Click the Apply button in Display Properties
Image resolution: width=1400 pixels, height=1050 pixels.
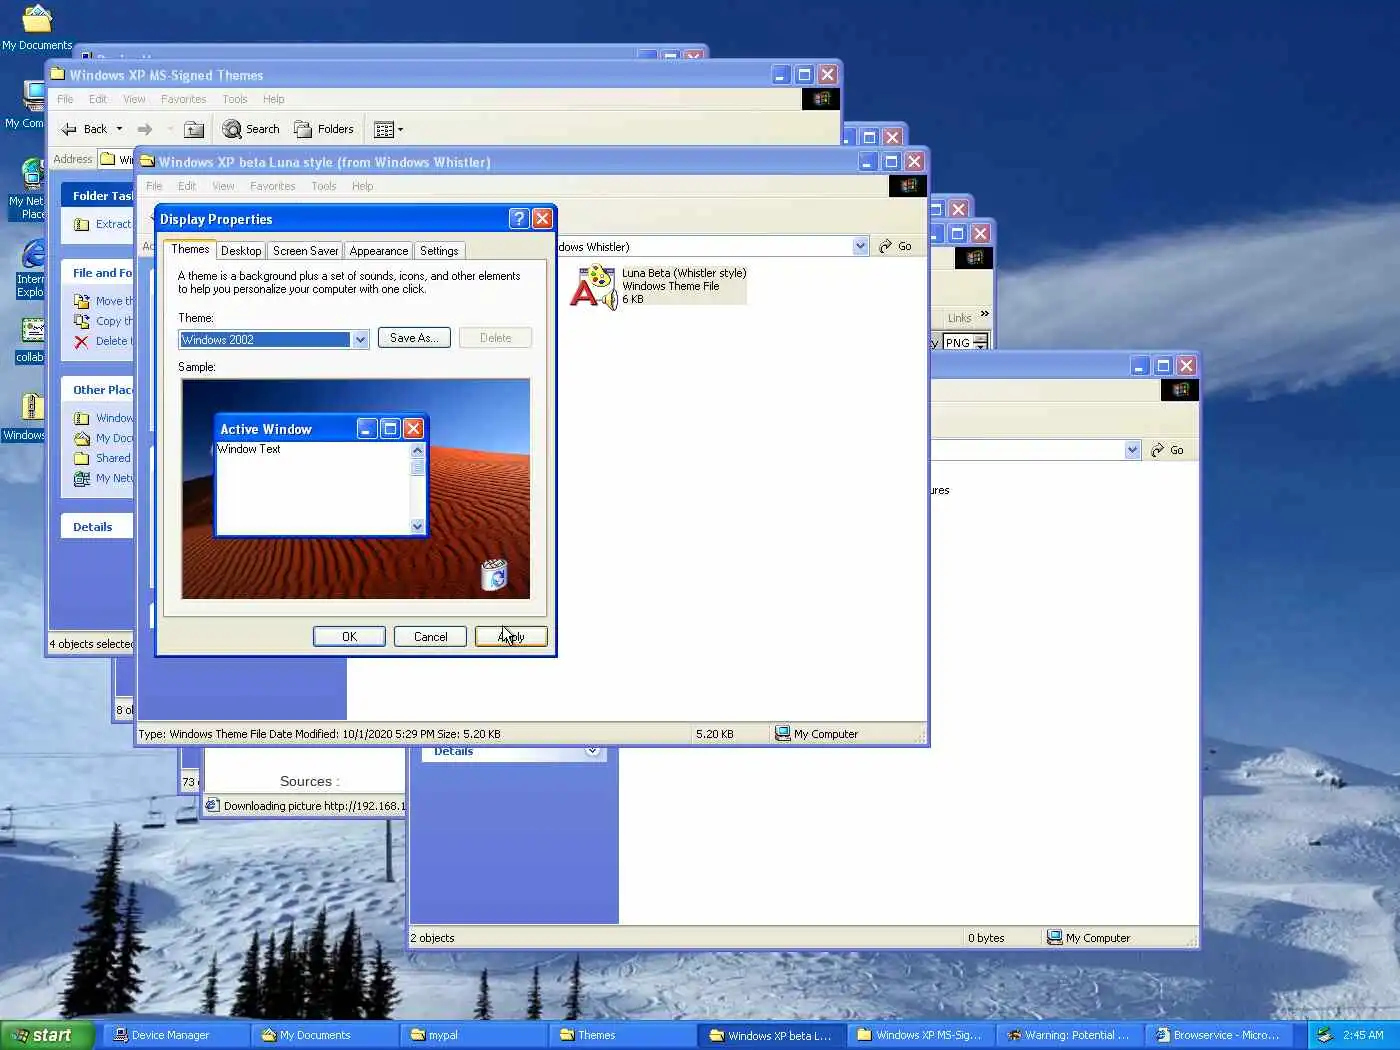tap(511, 637)
